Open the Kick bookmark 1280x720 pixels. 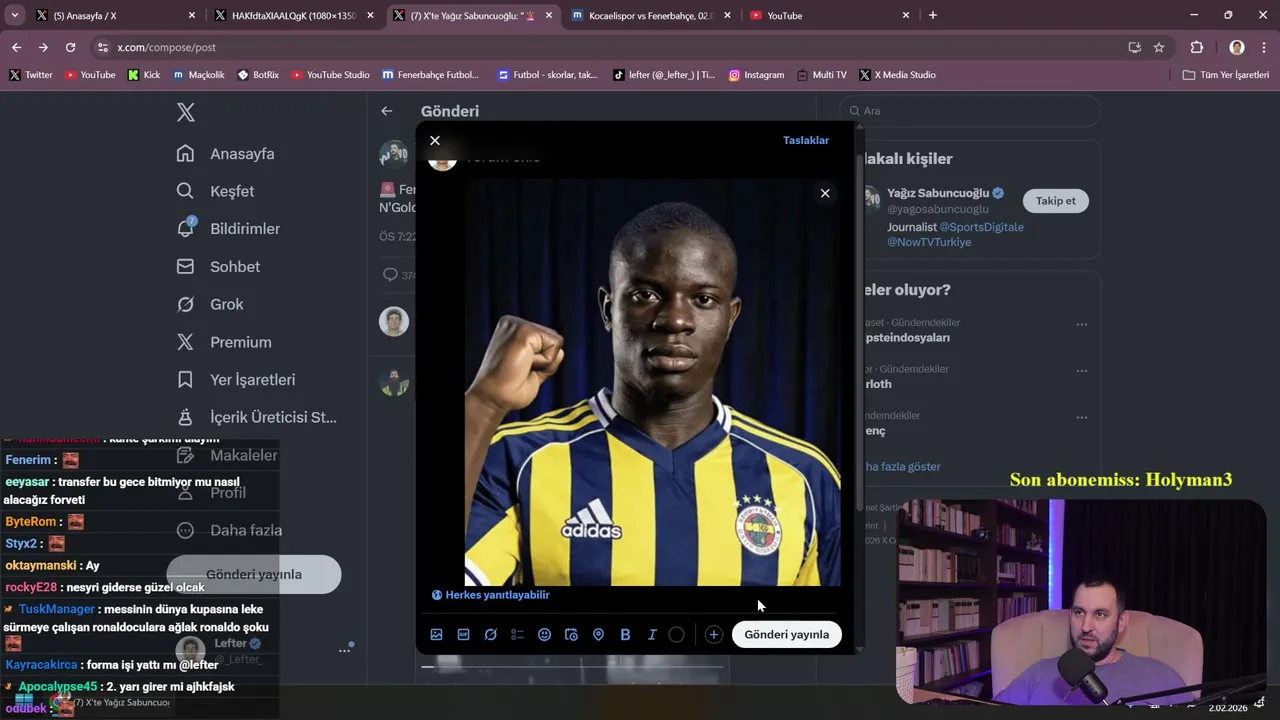pos(144,75)
